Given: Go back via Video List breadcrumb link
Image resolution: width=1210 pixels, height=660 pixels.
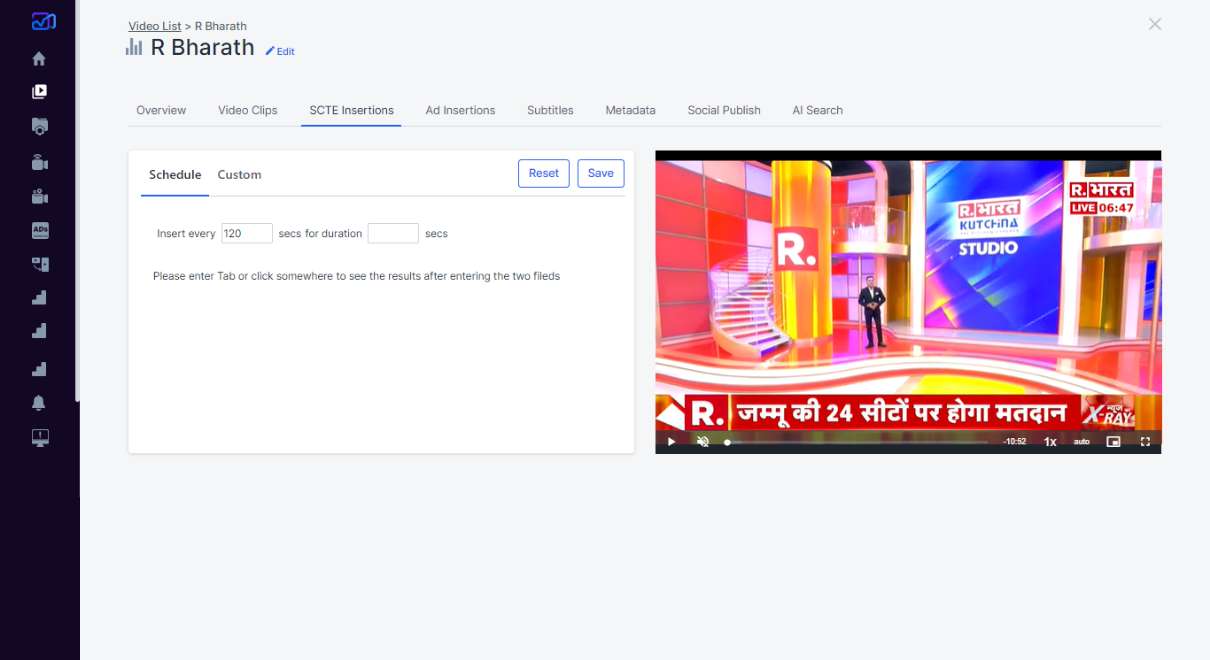Looking at the screenshot, I should coord(155,26).
